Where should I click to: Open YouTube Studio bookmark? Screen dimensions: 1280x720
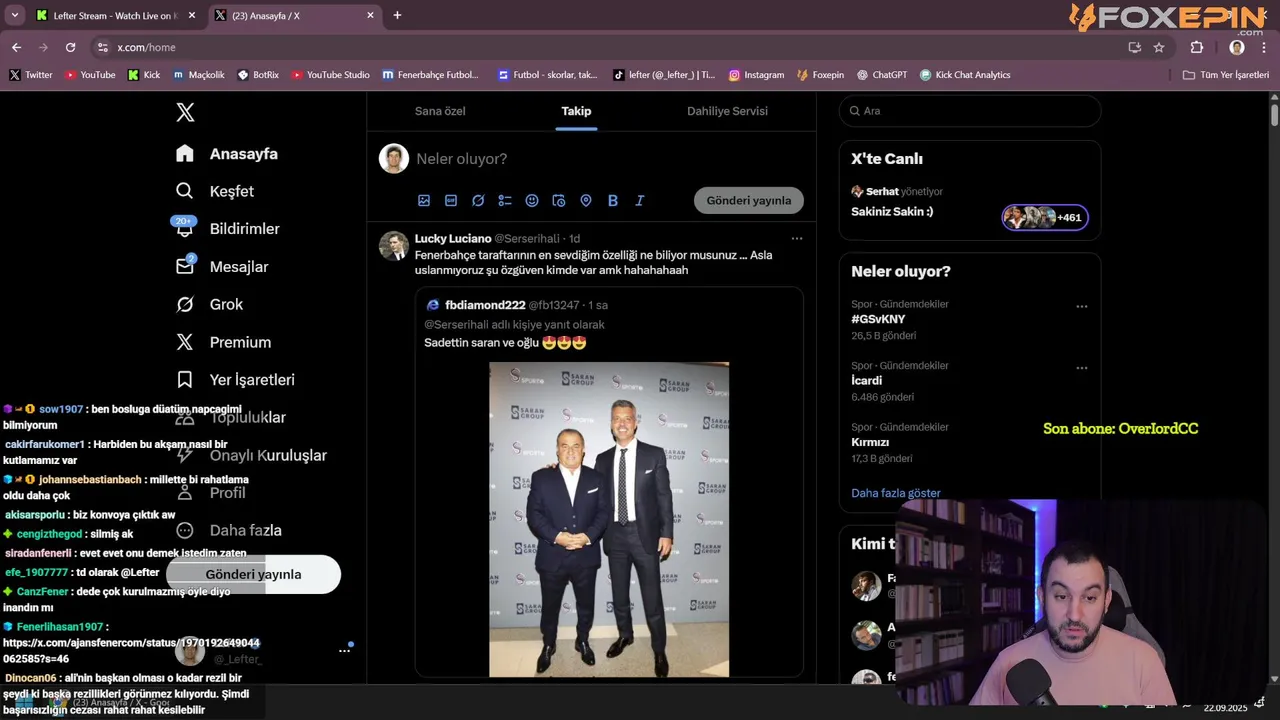330,75
